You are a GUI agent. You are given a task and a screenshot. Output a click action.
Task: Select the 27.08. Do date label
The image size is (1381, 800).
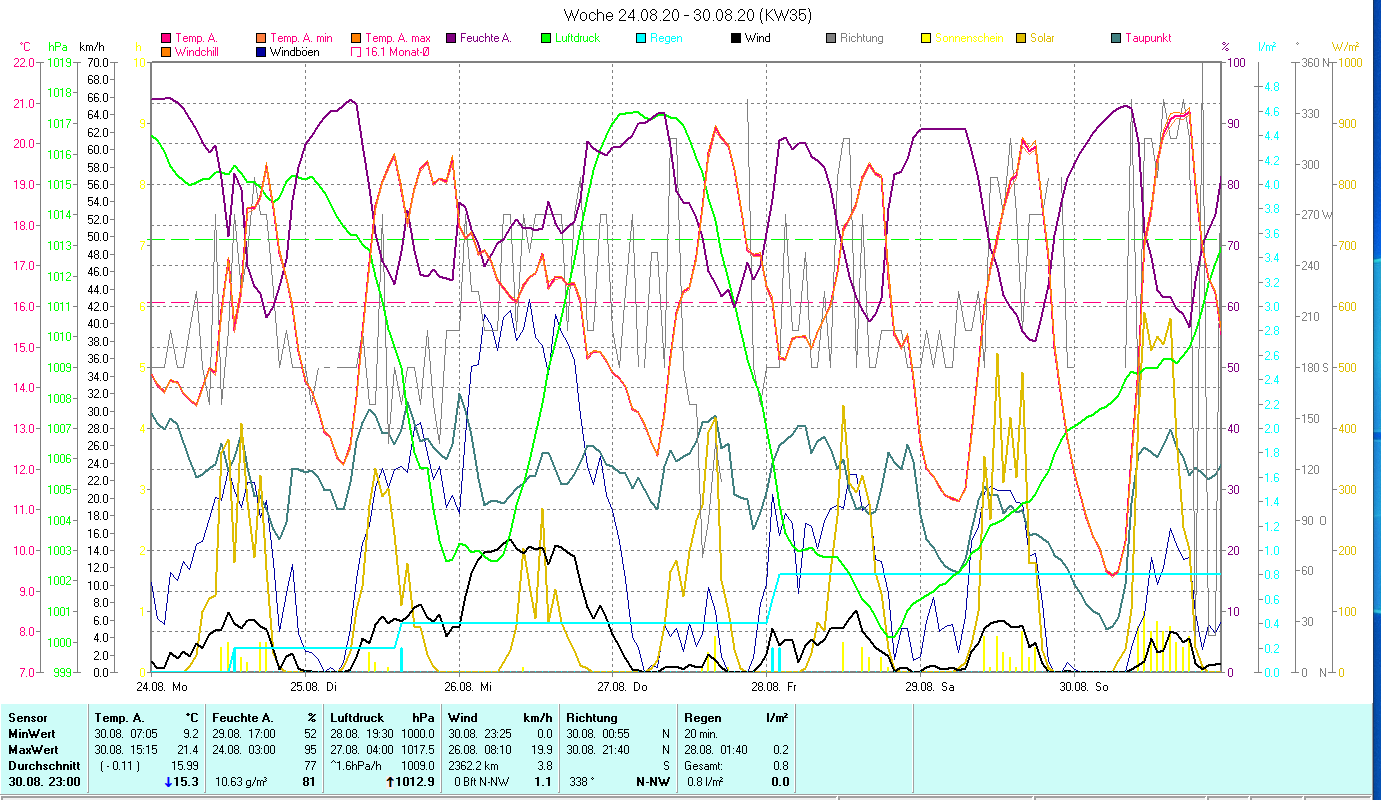coord(622,687)
